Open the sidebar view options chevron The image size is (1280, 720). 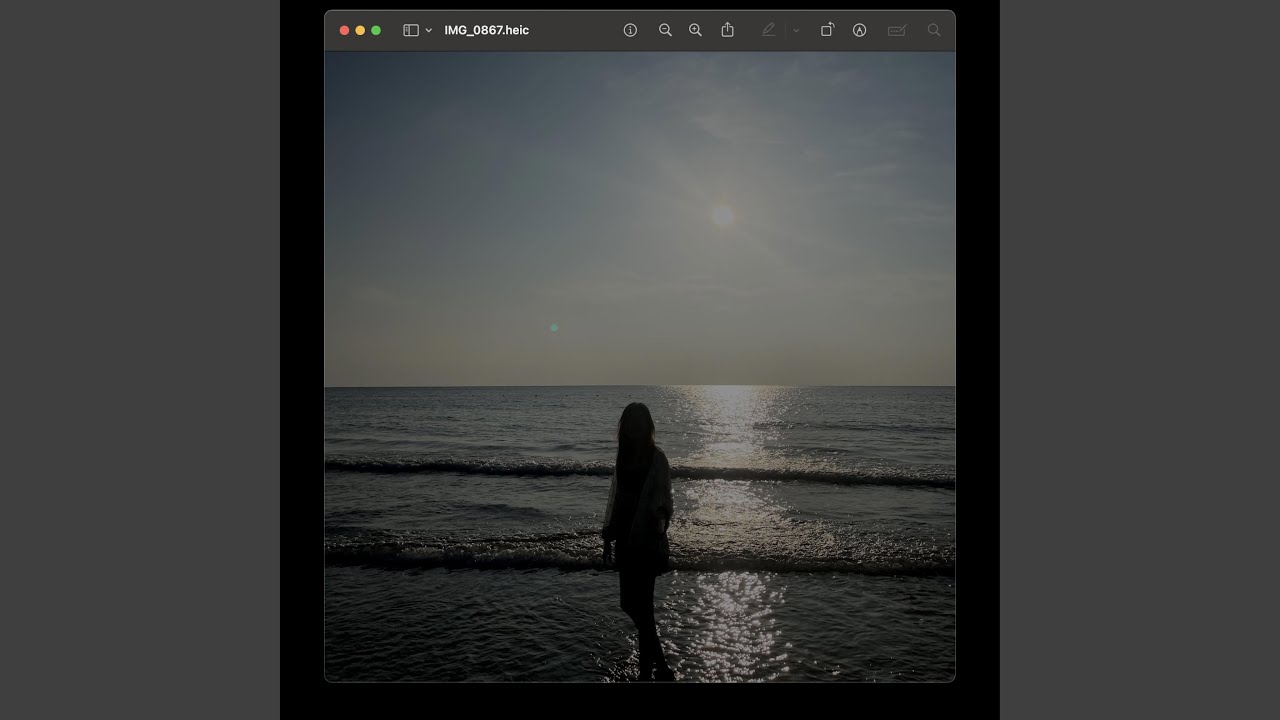429,31
